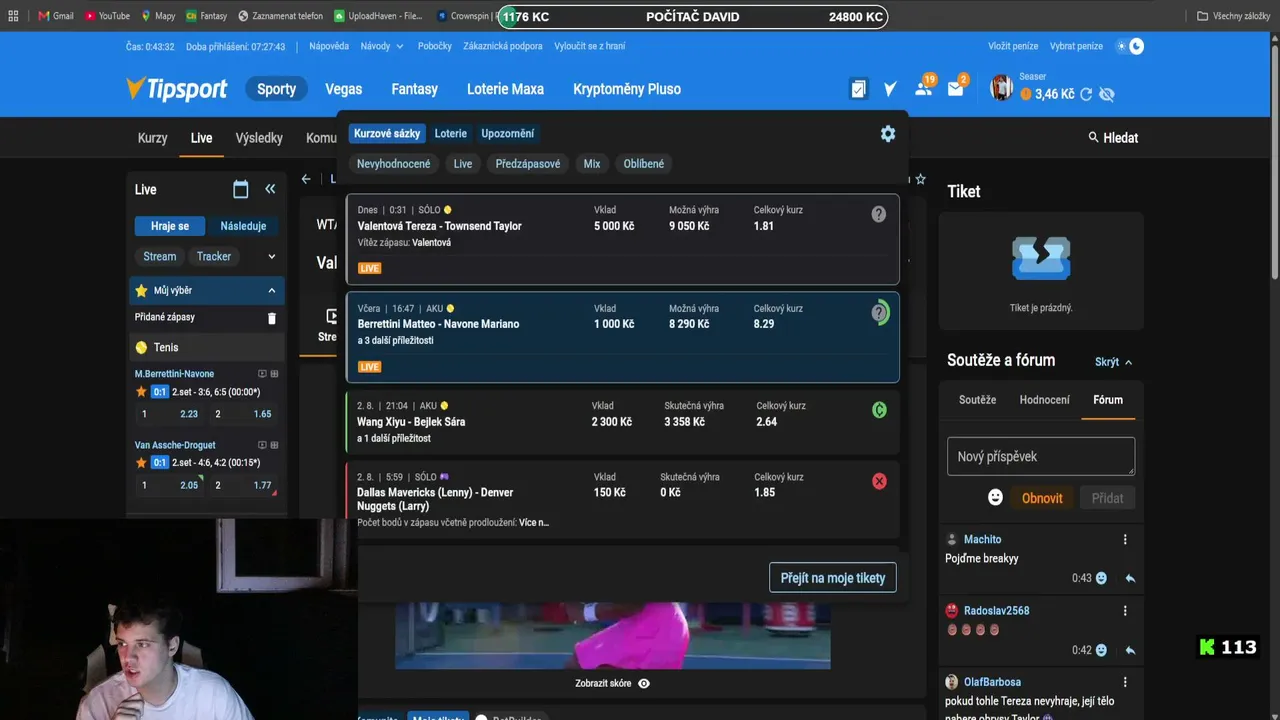The height and width of the screenshot is (720, 1280).
Task: Select Upozornění tab
Action: click(508, 133)
